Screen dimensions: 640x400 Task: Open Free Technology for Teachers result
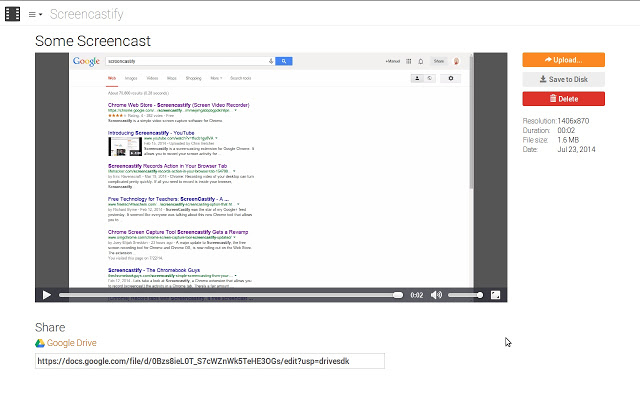168,199
